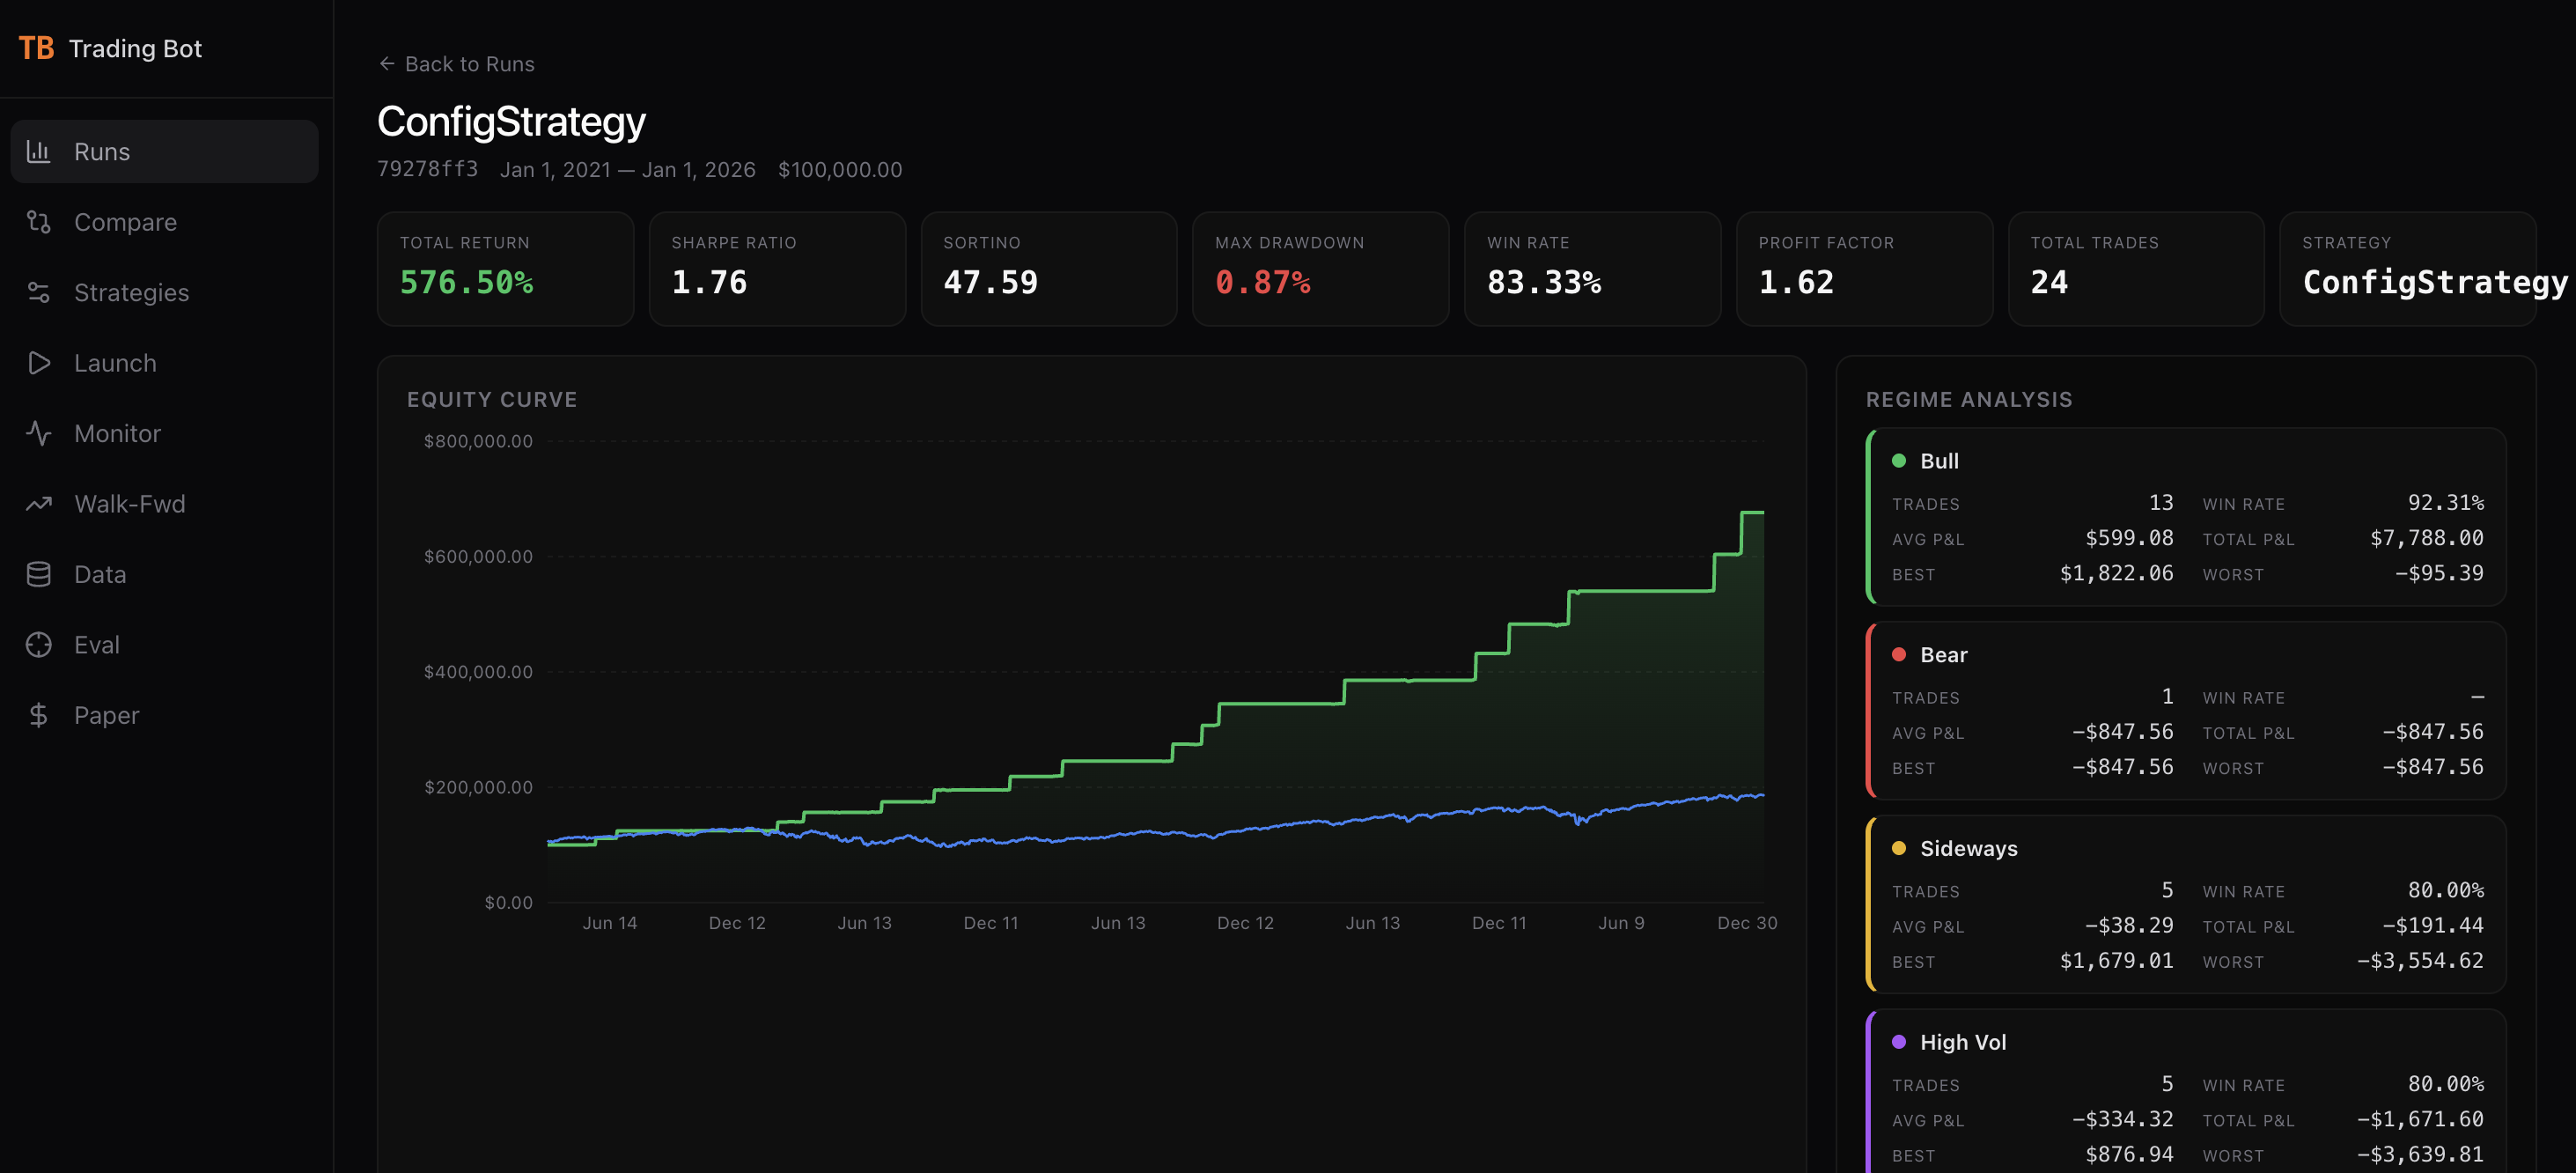Viewport: 2576px width, 1173px height.
Task: Open the Strategies menu item
Action: (131, 292)
